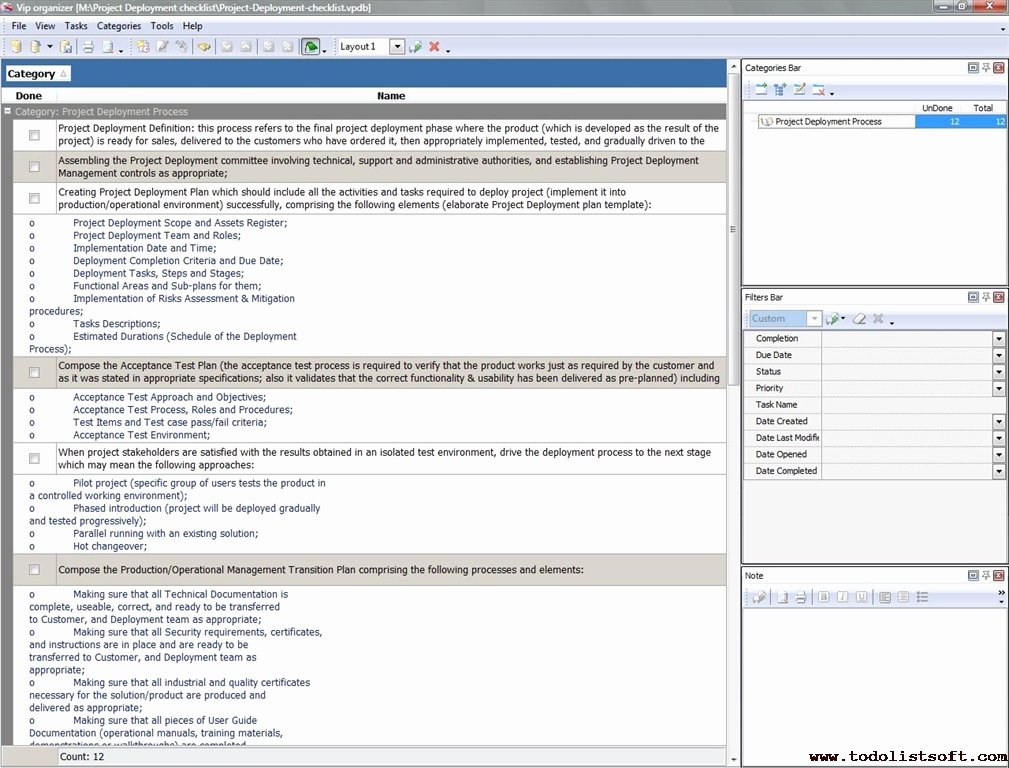Open the Status filter dropdown
1009x768 pixels.
tap(999, 372)
